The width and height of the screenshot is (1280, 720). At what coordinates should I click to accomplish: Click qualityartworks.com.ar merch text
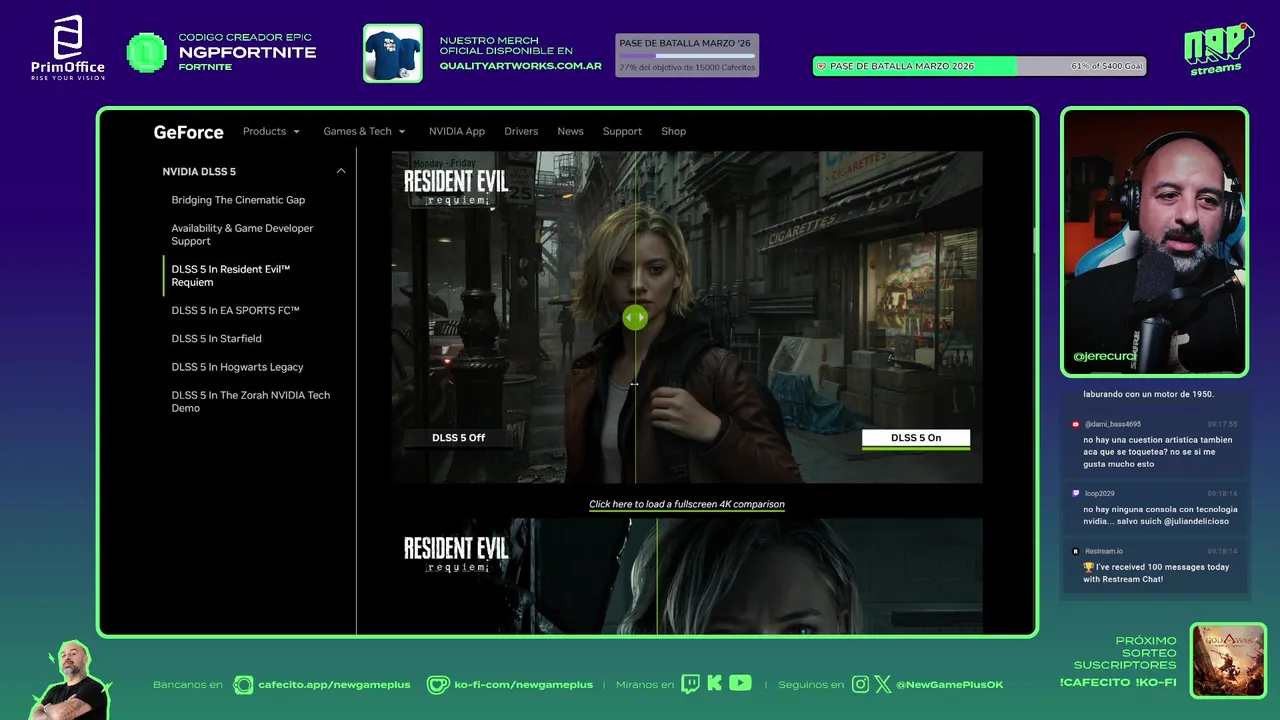pyautogui.click(x=520, y=66)
